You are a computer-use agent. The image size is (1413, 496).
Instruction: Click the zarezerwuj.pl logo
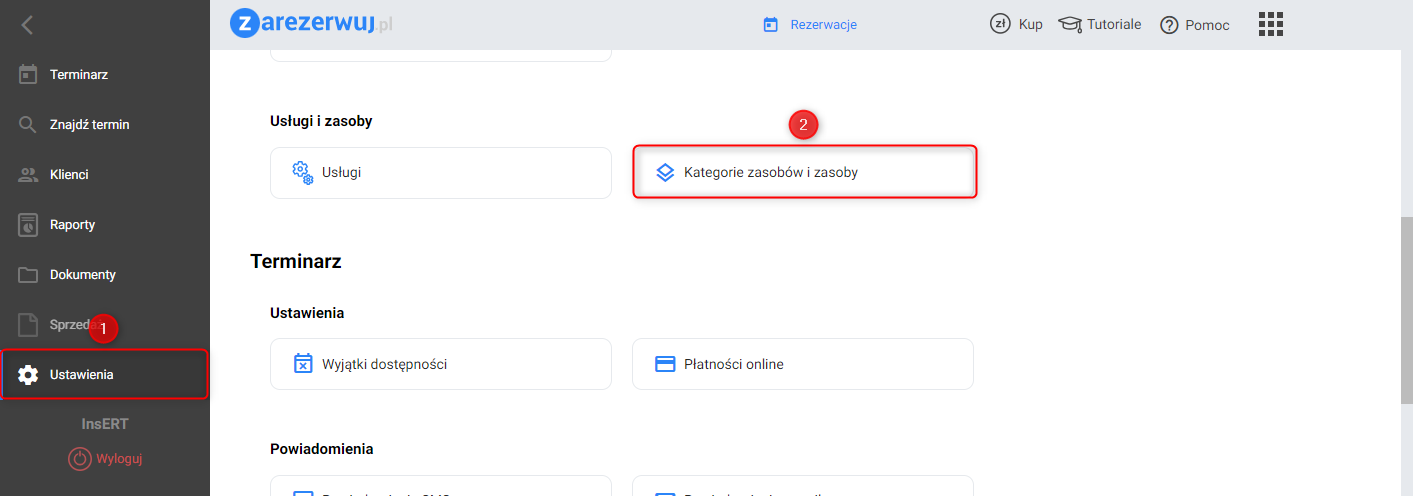click(311, 23)
